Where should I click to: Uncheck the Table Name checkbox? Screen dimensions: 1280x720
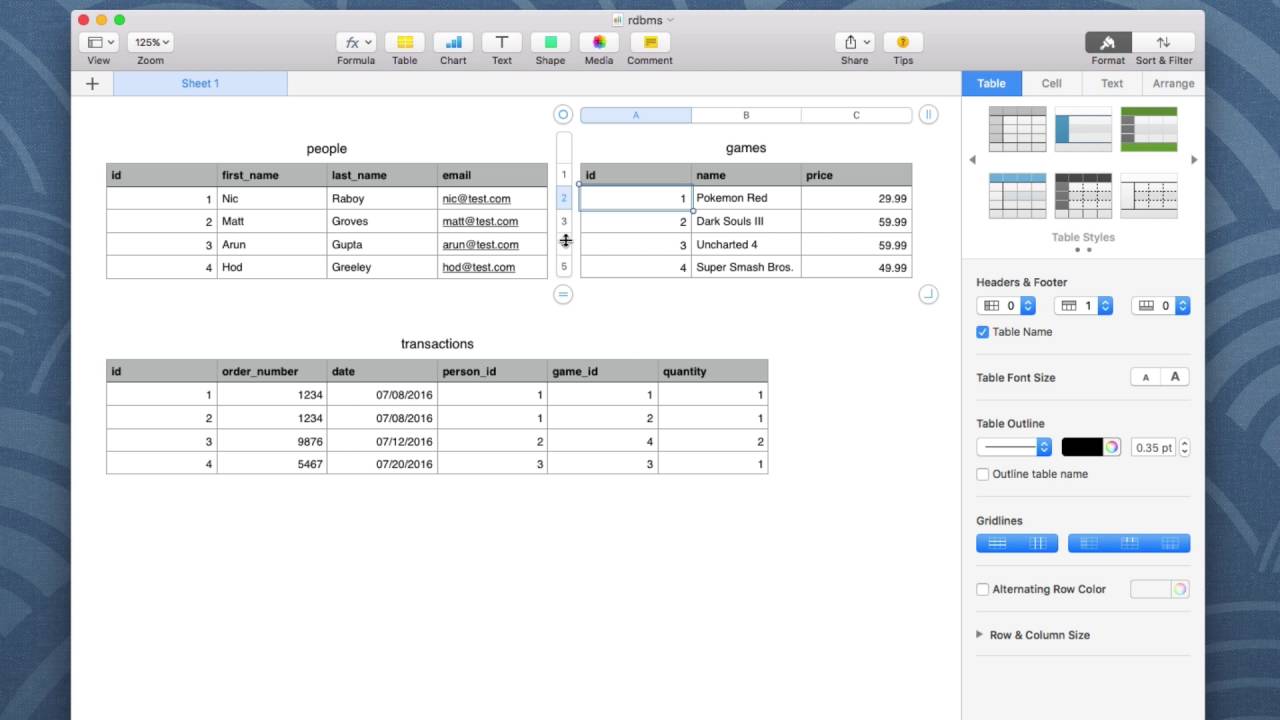point(983,332)
